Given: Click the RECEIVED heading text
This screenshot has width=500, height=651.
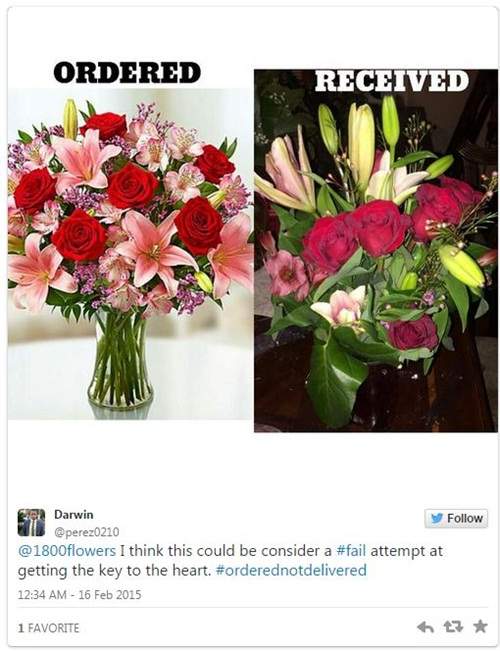Looking at the screenshot, I should 392,81.
